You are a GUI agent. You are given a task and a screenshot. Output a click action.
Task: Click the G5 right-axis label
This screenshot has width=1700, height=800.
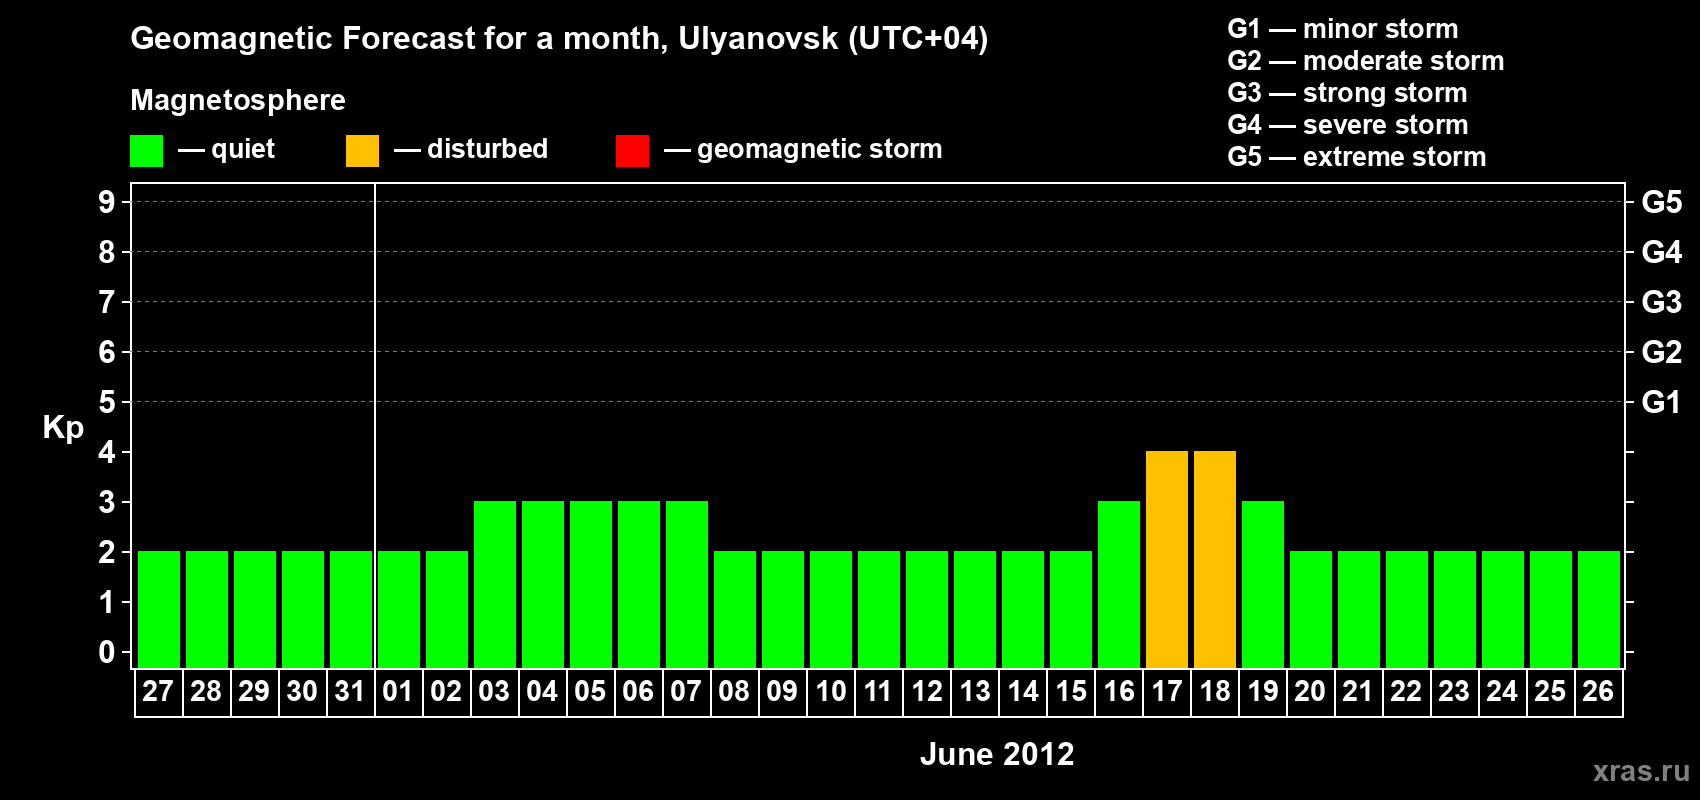tap(1662, 202)
